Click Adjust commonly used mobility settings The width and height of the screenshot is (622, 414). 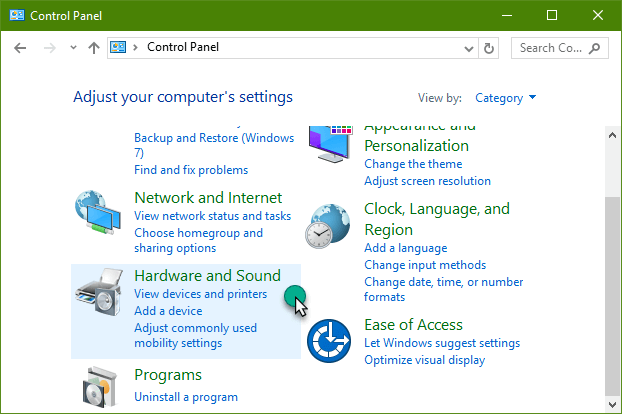pyautogui.click(x=196, y=335)
